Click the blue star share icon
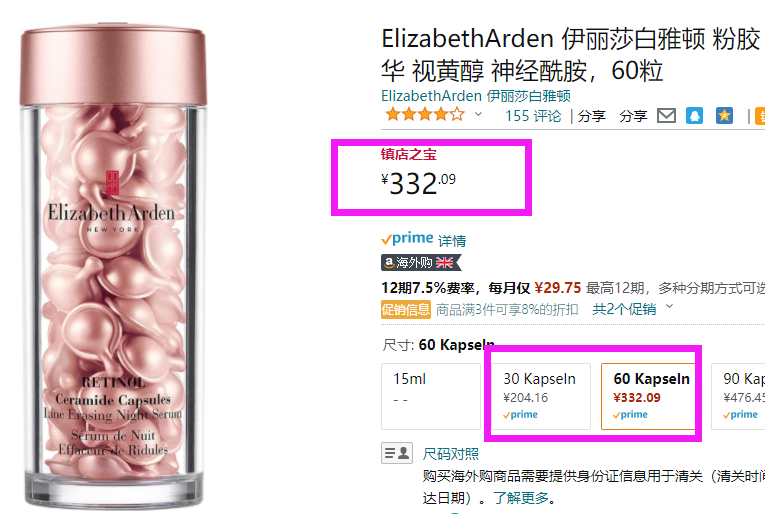Image resolution: width=765 pixels, height=514 pixels. coord(725,116)
